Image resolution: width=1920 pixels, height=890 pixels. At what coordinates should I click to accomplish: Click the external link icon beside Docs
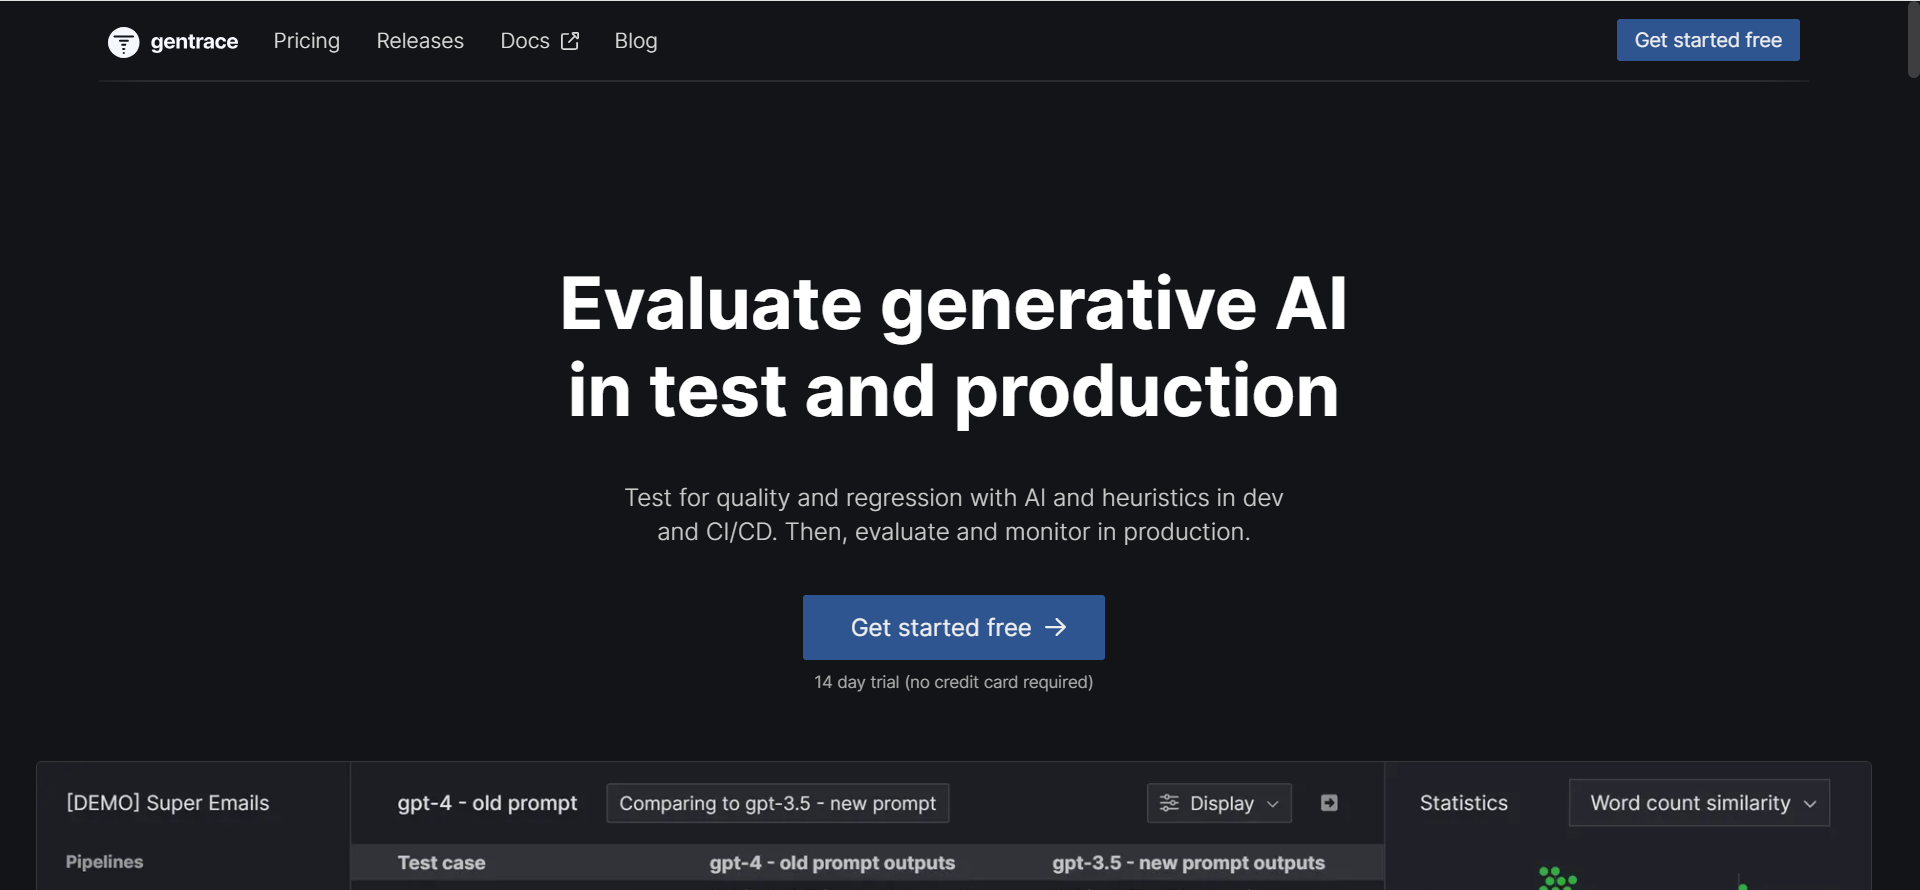570,41
